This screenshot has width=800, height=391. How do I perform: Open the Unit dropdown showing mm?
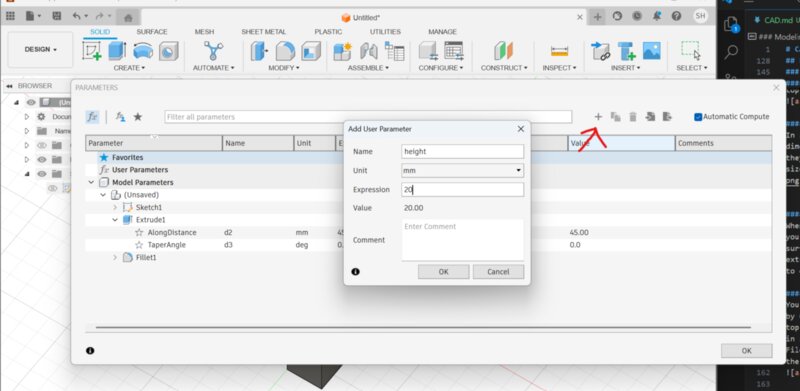pos(462,170)
